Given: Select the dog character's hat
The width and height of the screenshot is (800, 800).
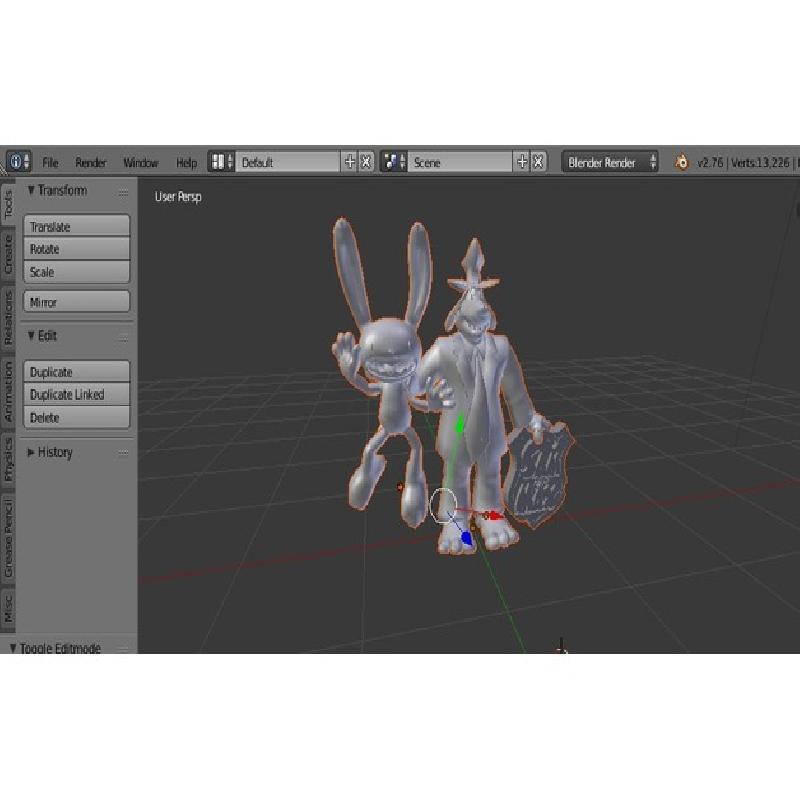Looking at the screenshot, I should pos(474,266).
